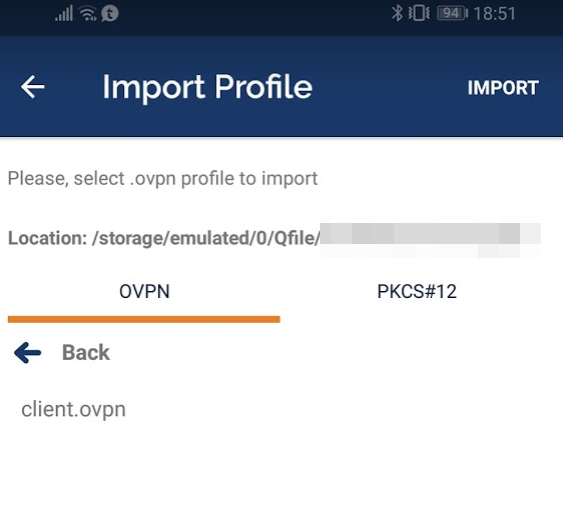Tap the 't' chat notification icon
The image size is (563, 508).
(x=110, y=14)
